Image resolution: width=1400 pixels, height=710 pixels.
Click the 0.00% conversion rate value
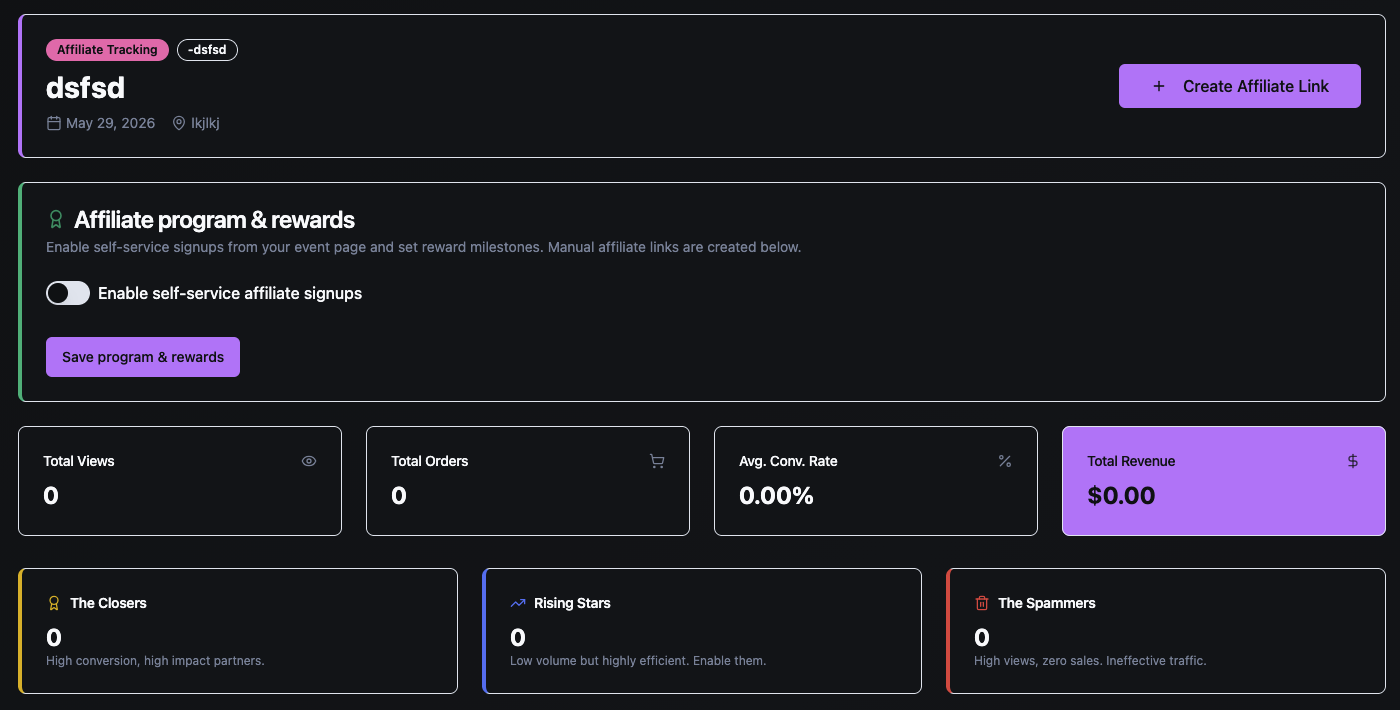pos(776,495)
